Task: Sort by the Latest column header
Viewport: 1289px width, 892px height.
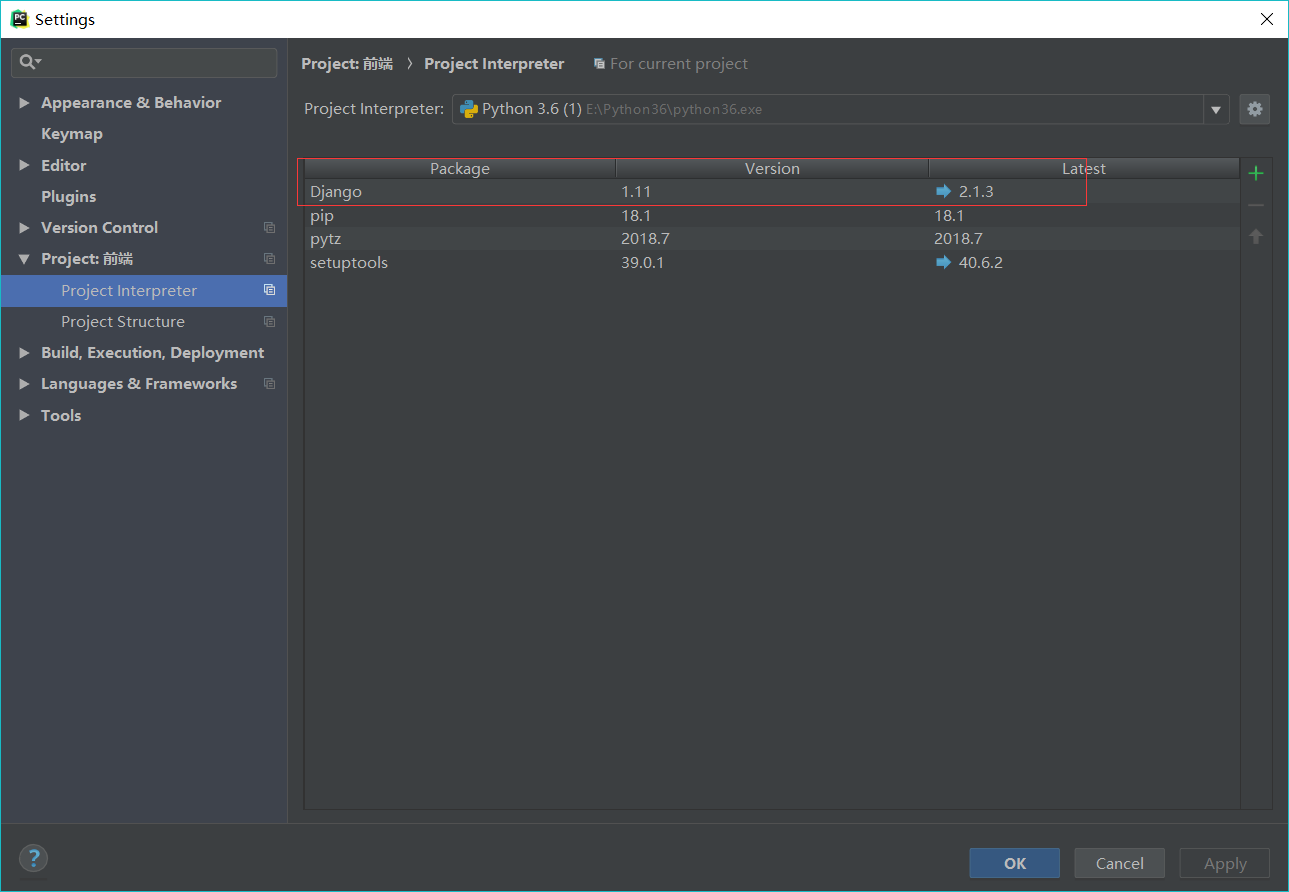Action: [1084, 169]
